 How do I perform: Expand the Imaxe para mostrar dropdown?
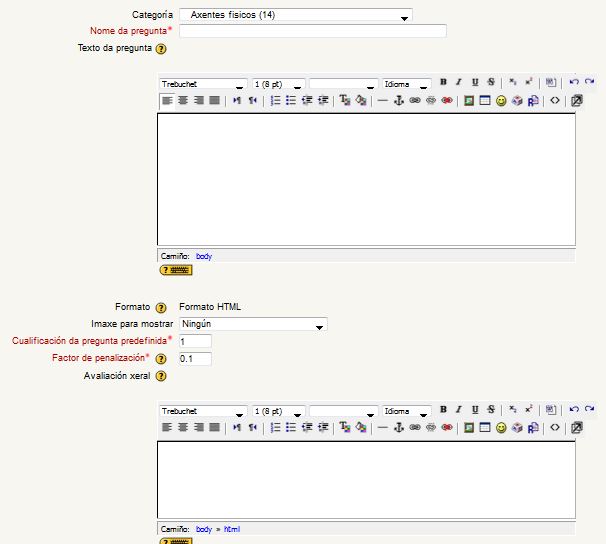click(x=253, y=324)
